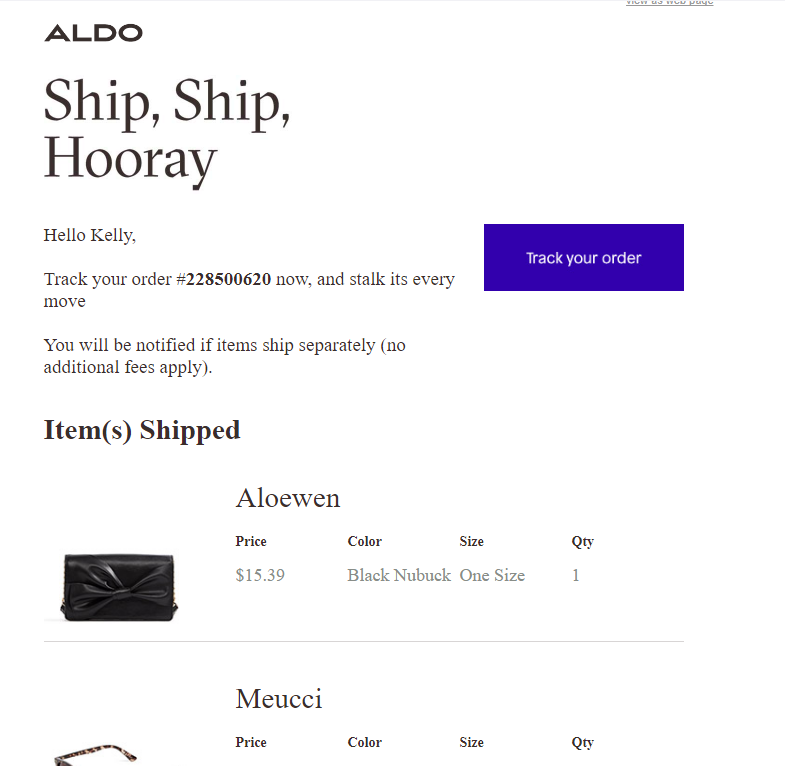Click the Color label under Aloewen
The image size is (785, 766).
(x=365, y=542)
